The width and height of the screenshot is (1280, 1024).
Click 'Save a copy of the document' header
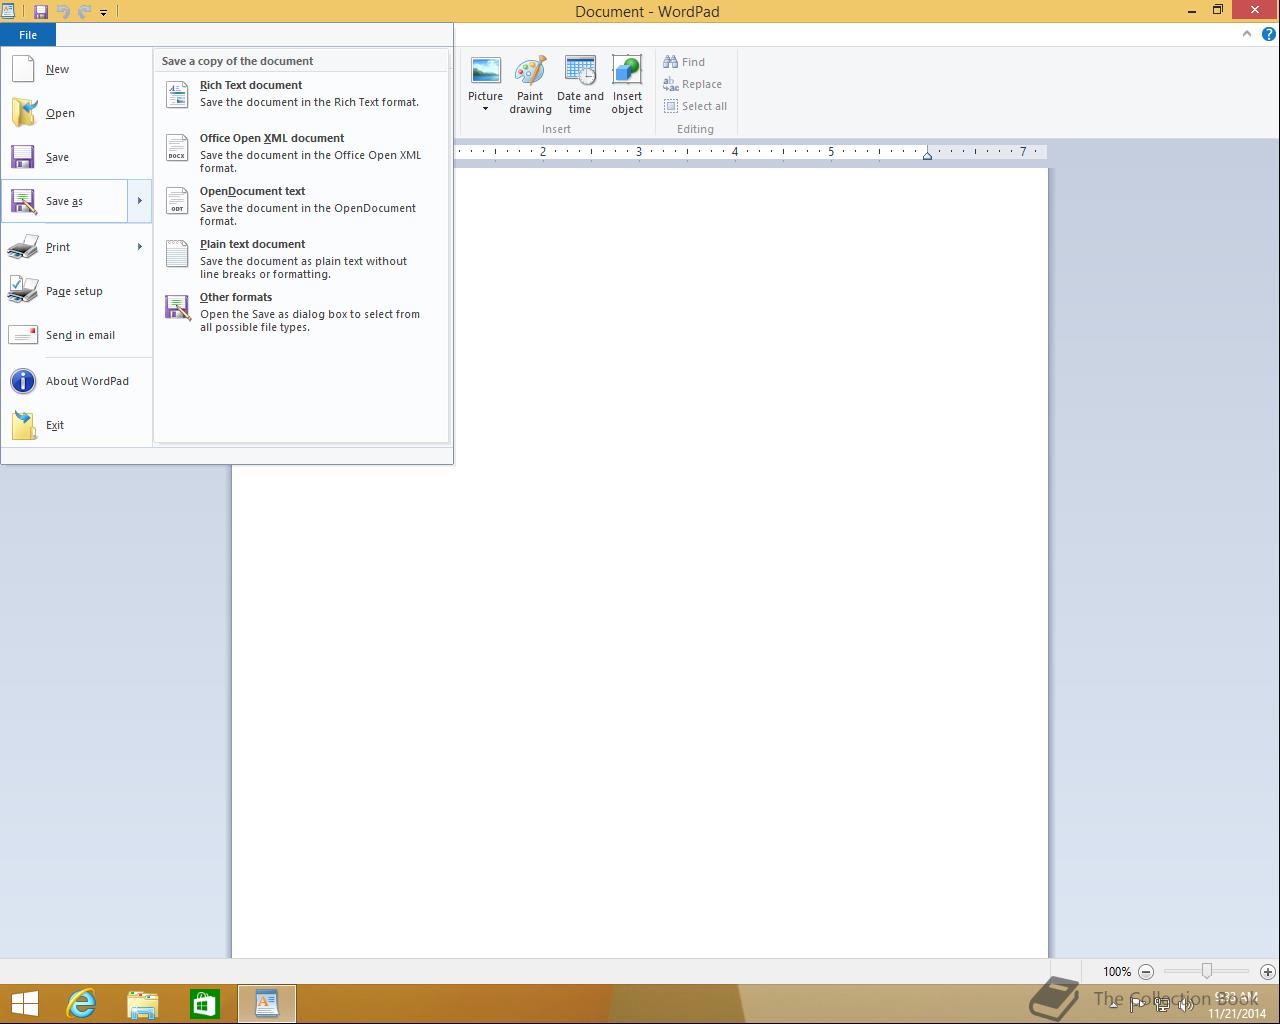coord(237,61)
